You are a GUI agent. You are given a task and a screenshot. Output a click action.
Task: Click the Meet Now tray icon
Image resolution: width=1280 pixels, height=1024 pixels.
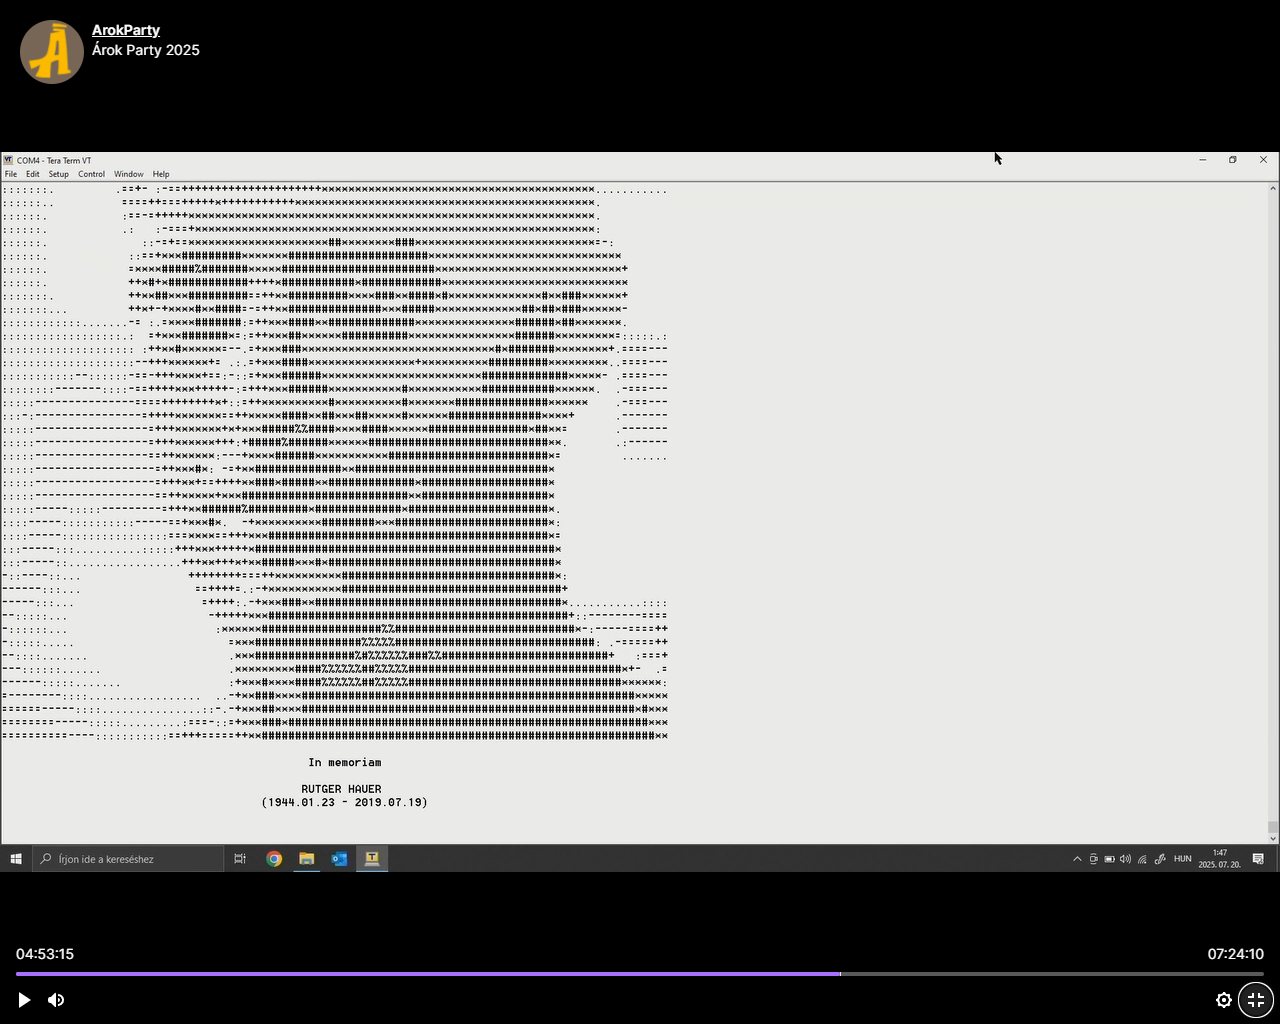pos(1093,859)
